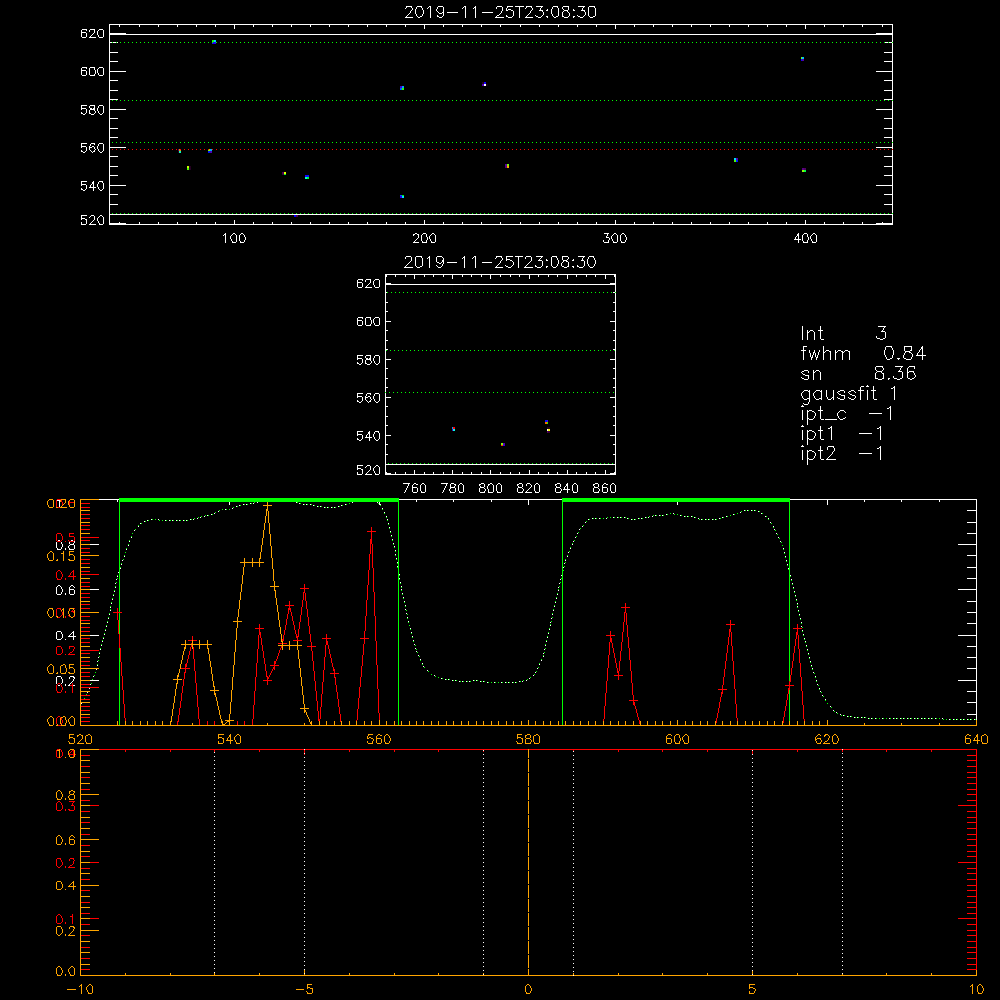Click y-axis label 580 on middle plot

point(368,360)
